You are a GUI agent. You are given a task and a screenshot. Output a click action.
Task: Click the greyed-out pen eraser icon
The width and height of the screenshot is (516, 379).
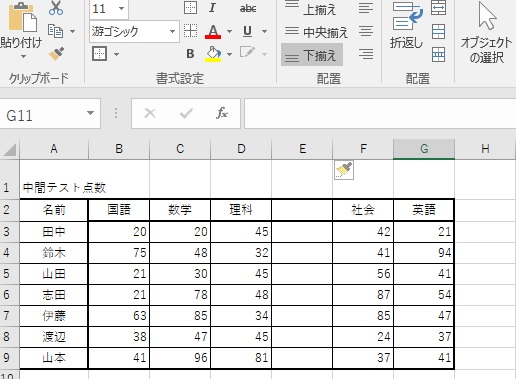click(247, 53)
